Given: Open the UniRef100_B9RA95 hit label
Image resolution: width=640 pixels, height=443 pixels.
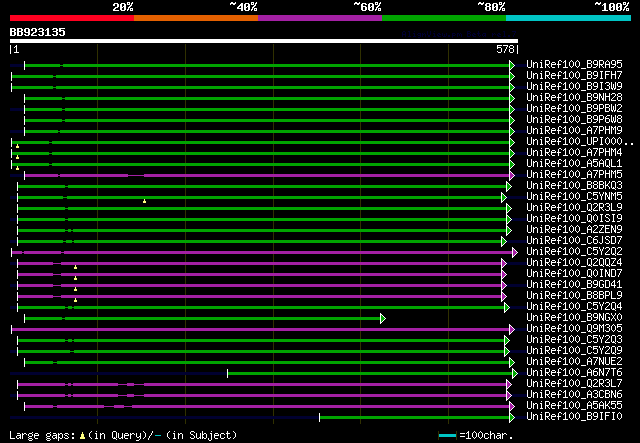Looking at the screenshot, I should point(574,64).
